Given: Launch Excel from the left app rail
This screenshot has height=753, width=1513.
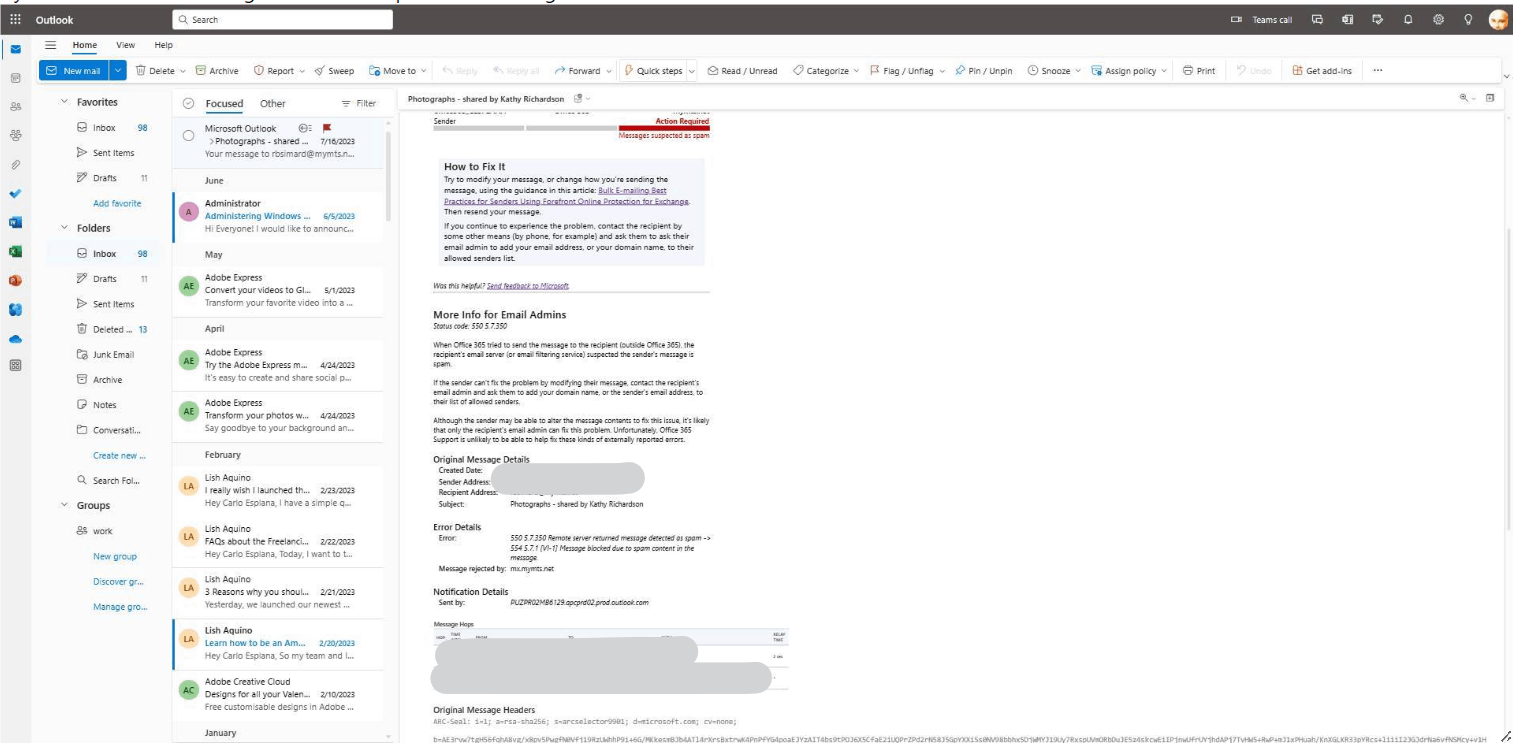Looking at the screenshot, I should [15, 251].
